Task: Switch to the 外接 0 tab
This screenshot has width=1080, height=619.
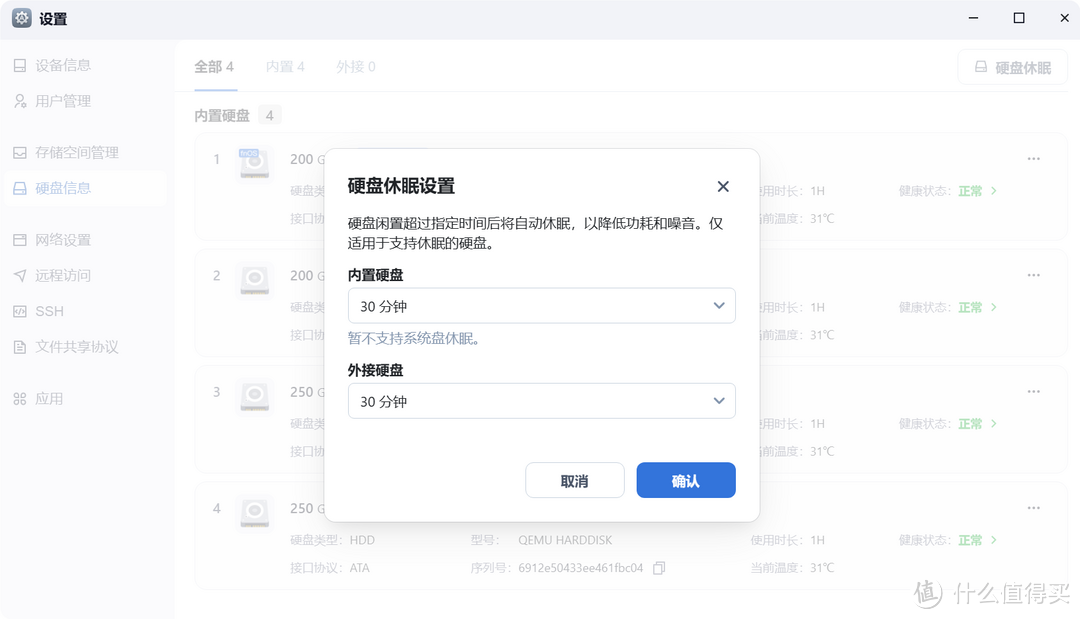Action: click(356, 67)
